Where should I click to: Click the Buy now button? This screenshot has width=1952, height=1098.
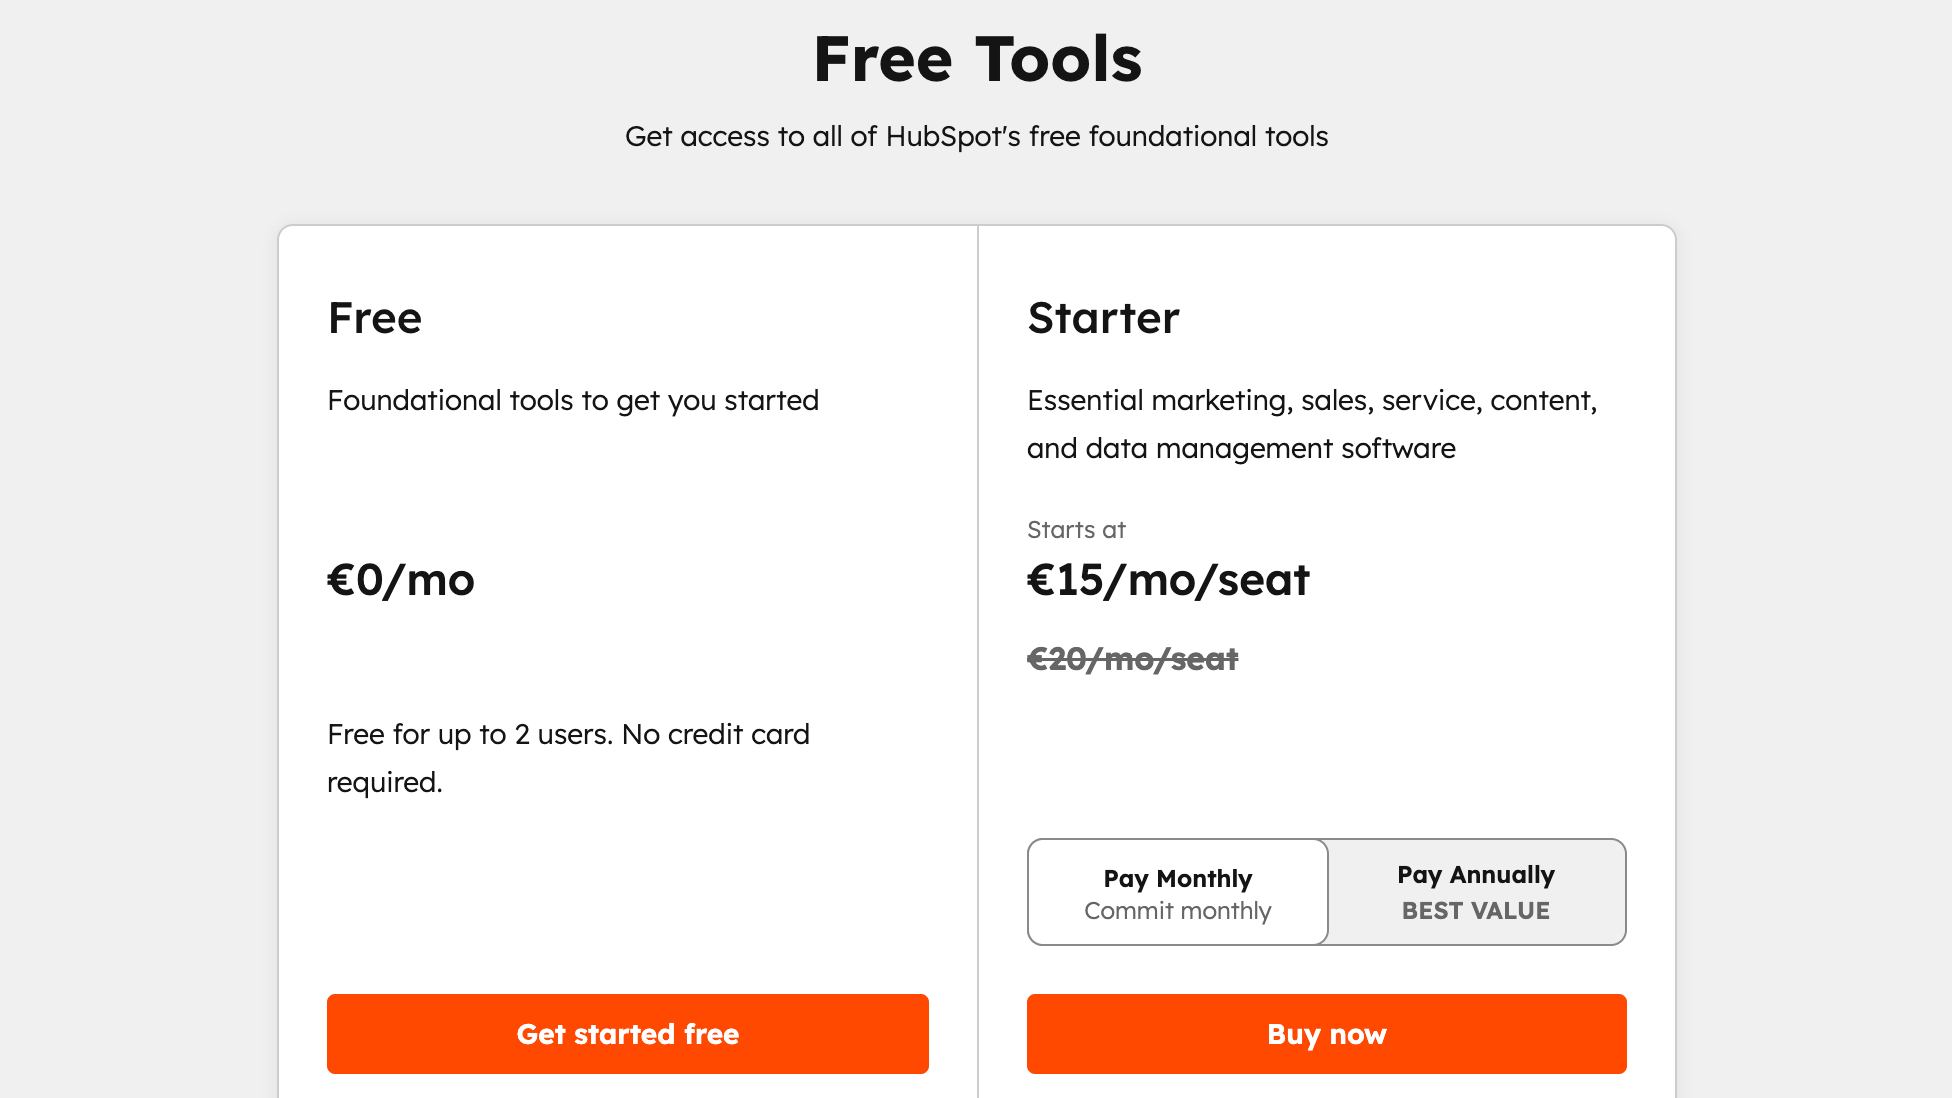(x=1326, y=1034)
